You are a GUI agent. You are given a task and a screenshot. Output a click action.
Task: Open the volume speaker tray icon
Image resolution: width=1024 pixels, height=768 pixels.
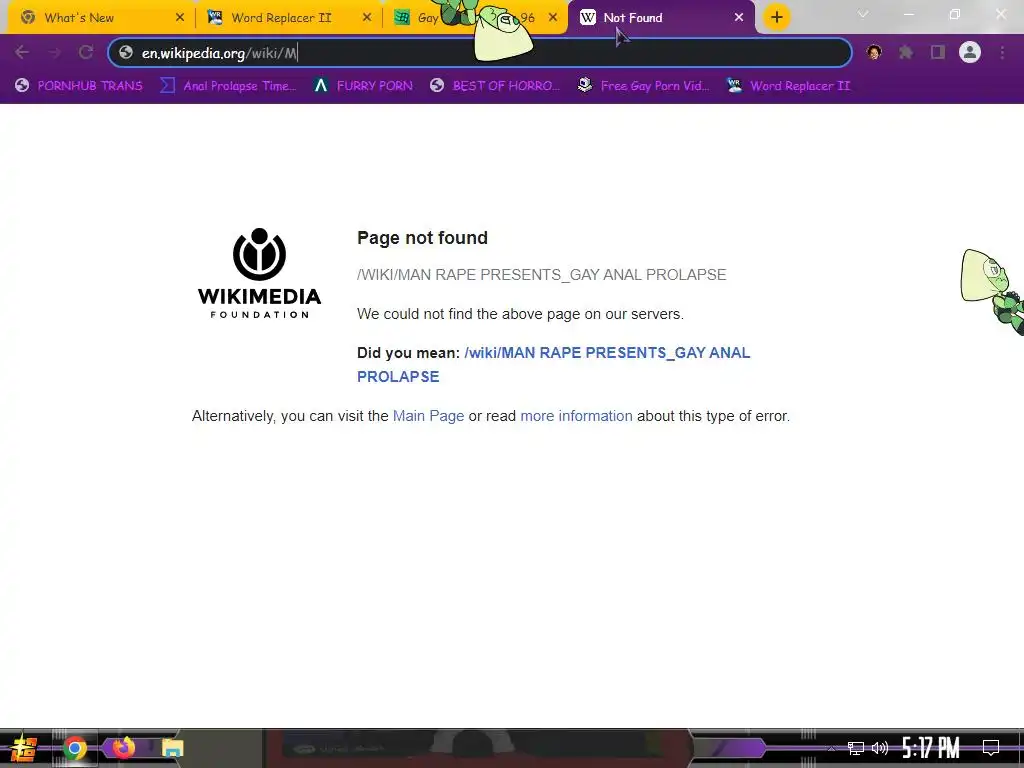880,748
